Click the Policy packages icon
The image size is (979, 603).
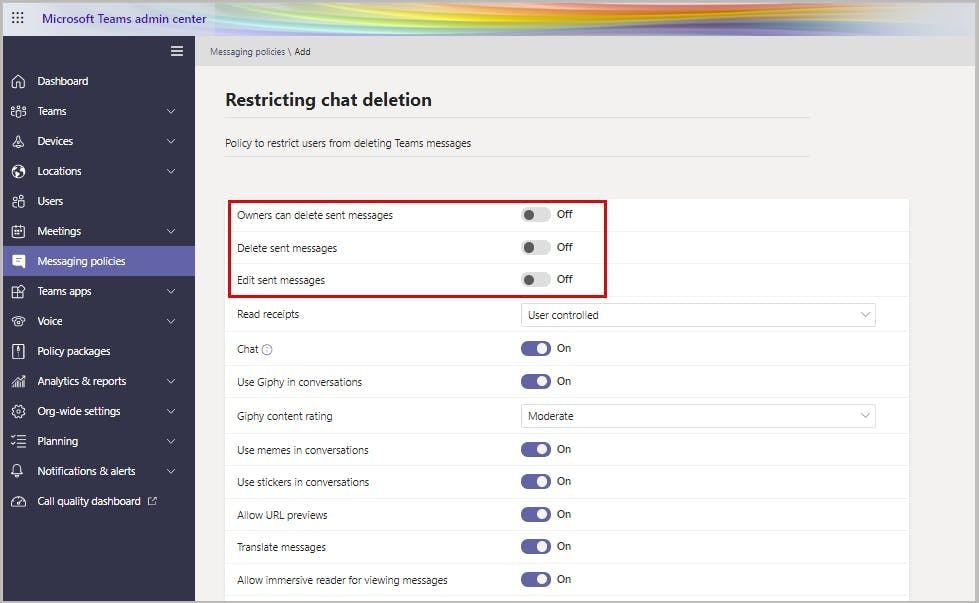18,351
